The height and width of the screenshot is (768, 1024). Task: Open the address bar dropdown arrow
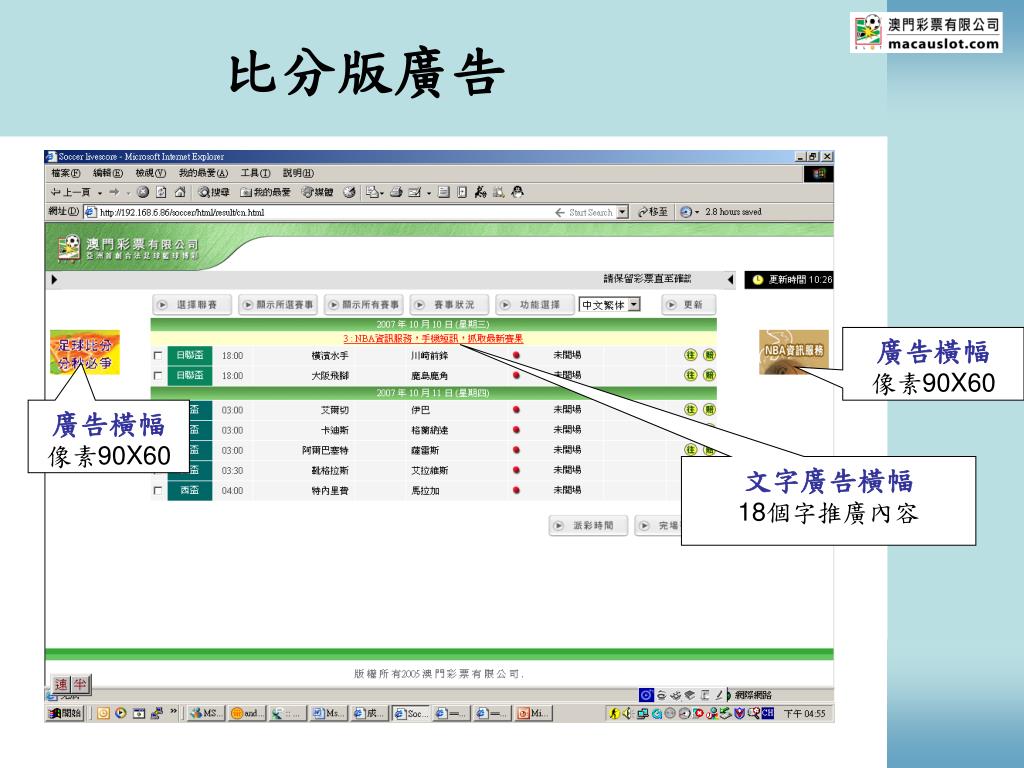pos(622,212)
